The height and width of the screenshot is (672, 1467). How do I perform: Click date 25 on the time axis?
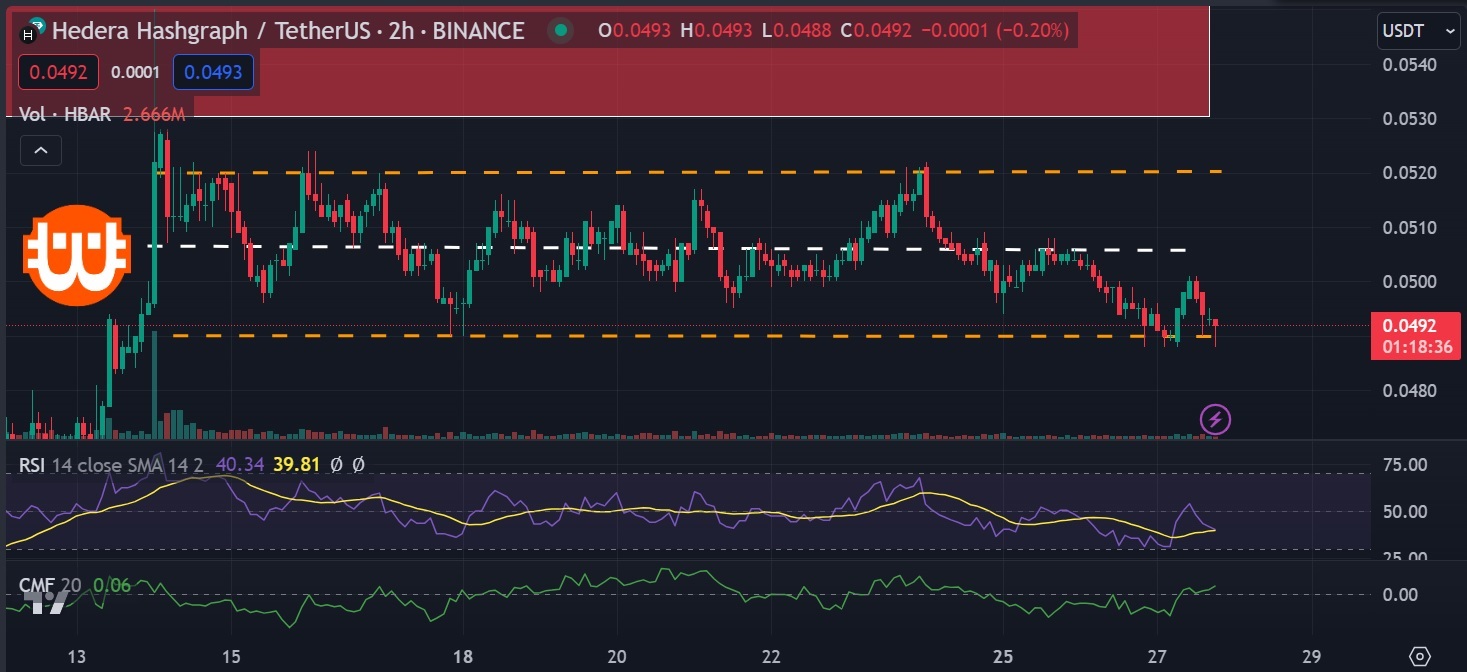pos(1003,656)
